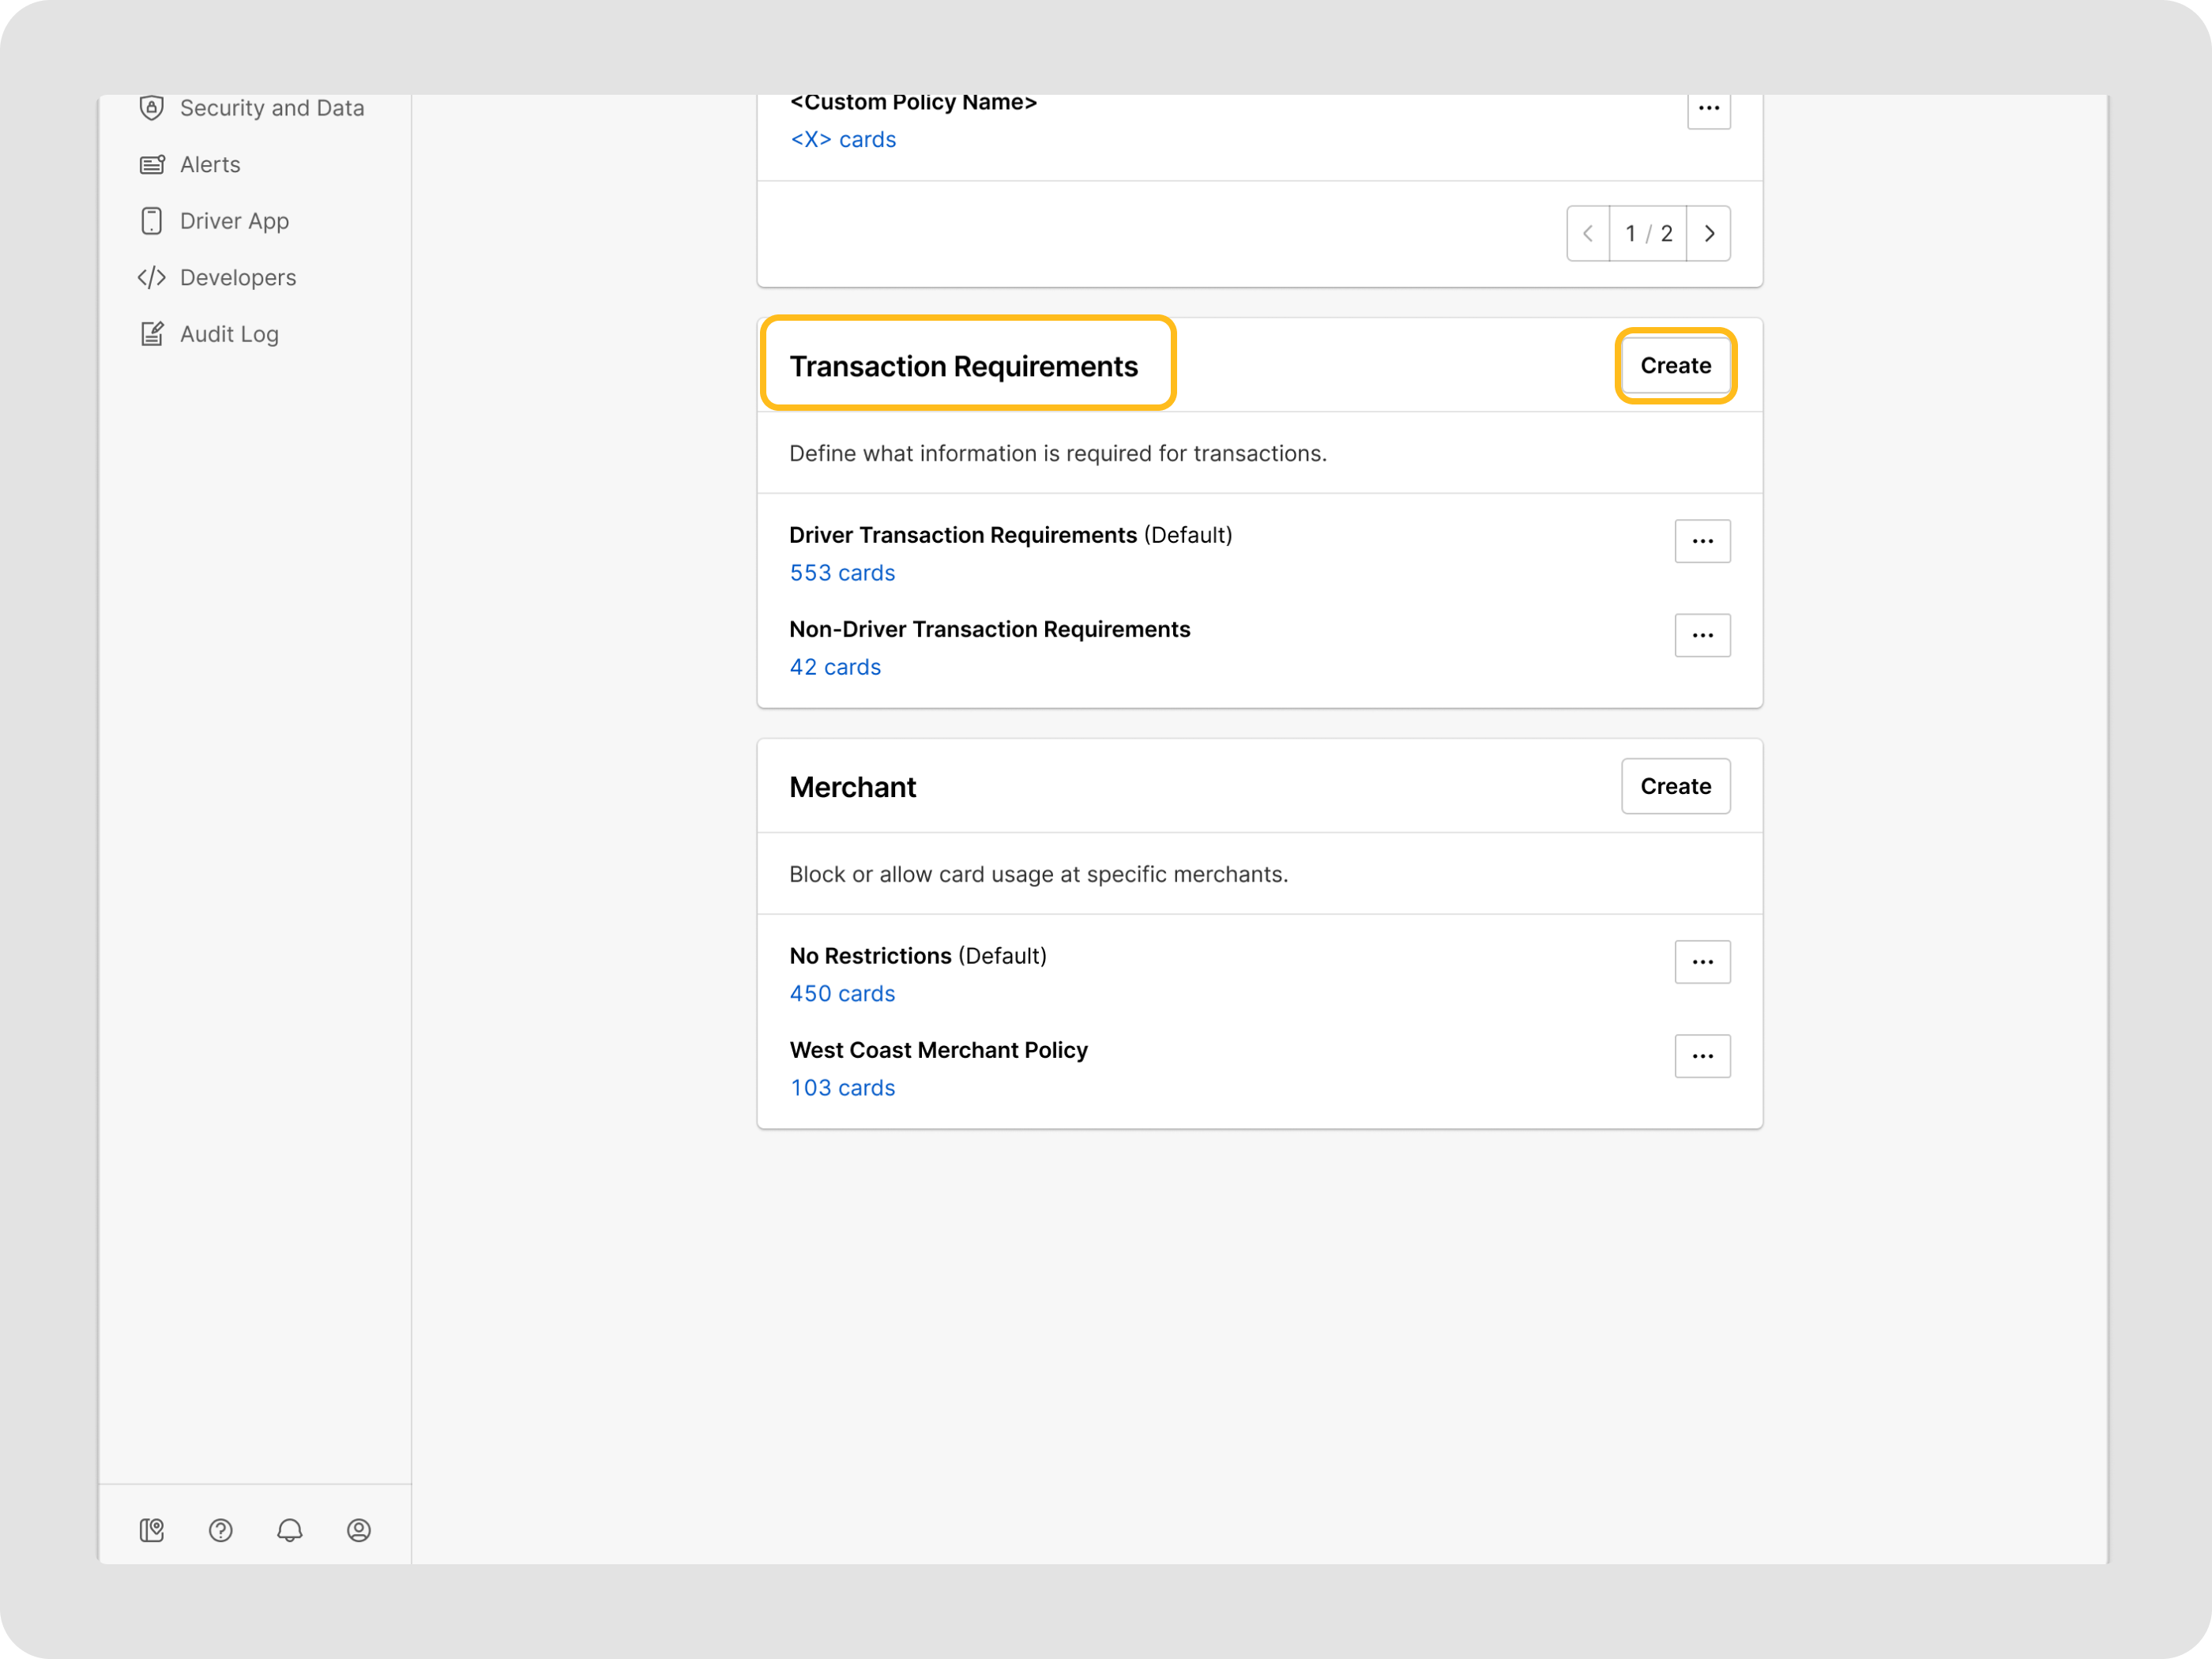Screen dimensions: 2212x1659
Task: Open options for West Coast Merchant Policy
Action: 1702,1056
